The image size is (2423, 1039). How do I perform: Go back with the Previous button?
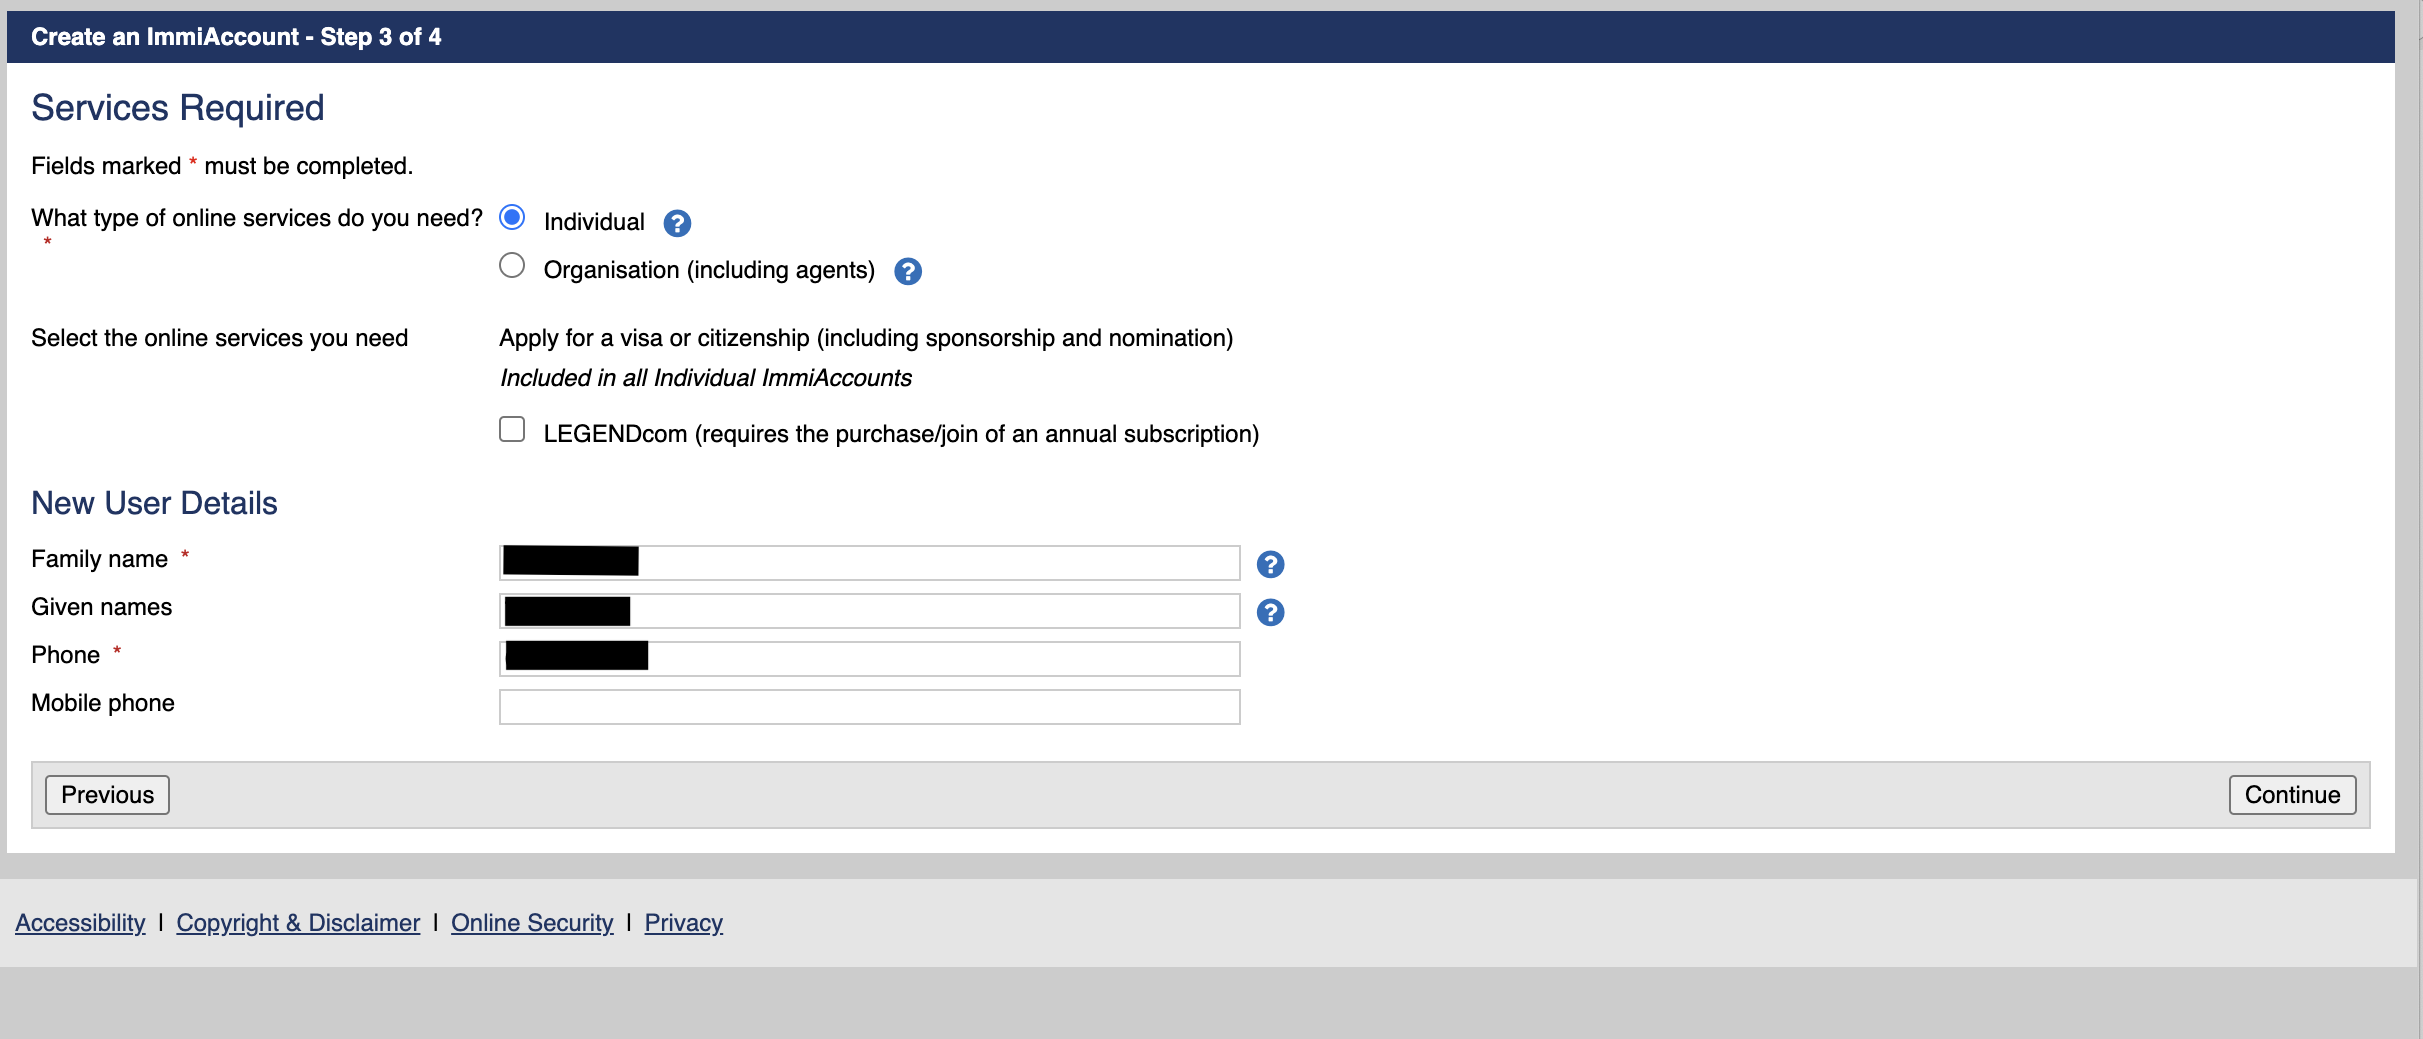pos(107,795)
